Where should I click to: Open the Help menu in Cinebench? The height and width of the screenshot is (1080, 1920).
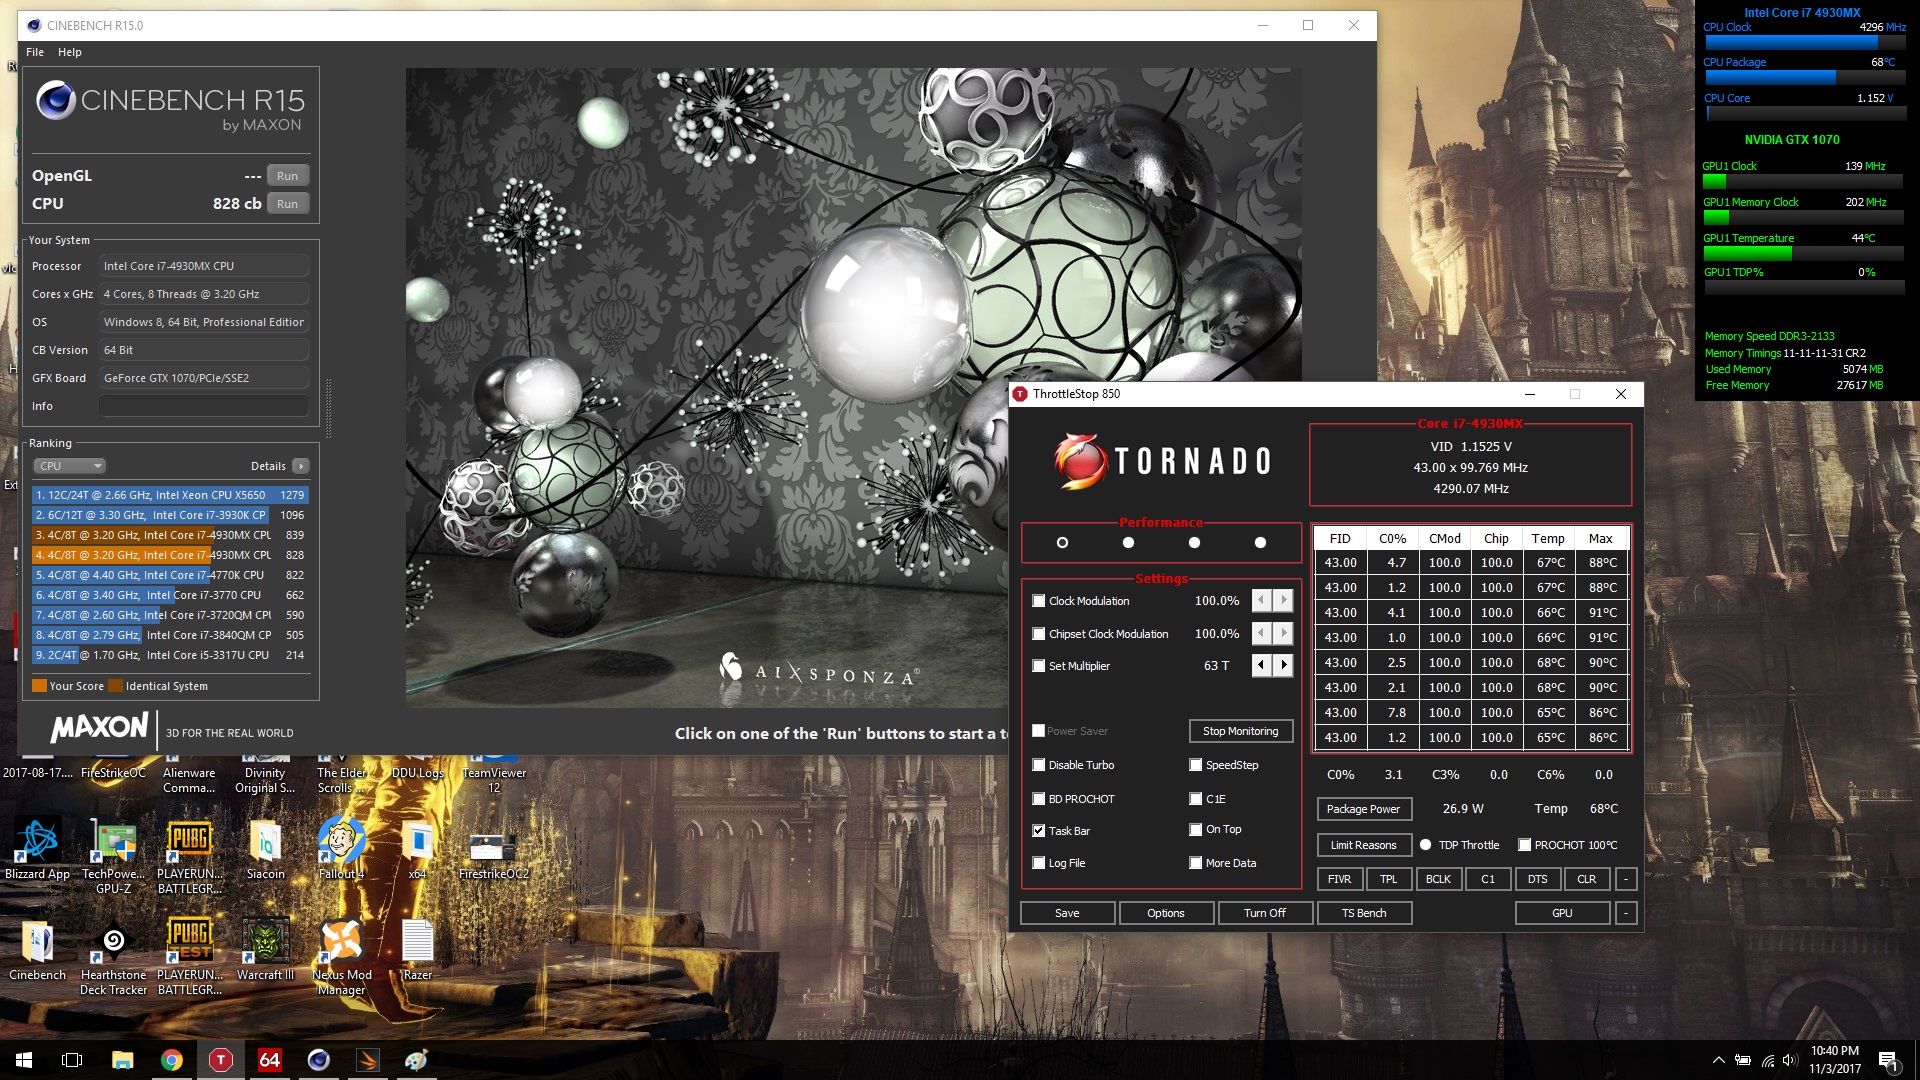pyautogui.click(x=70, y=52)
